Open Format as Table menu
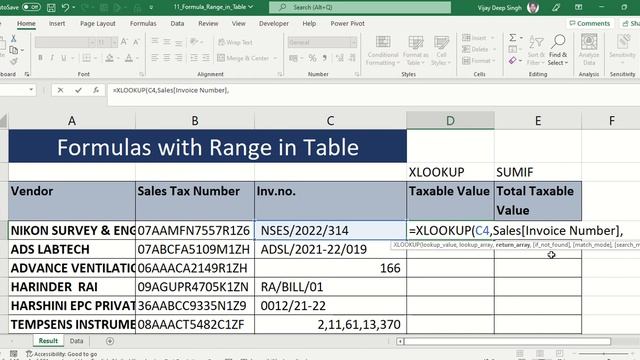 416,50
